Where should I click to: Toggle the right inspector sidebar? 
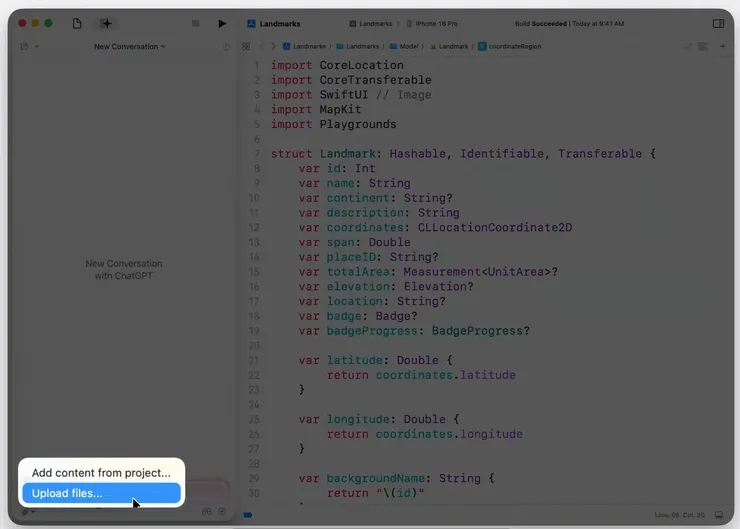click(718, 24)
